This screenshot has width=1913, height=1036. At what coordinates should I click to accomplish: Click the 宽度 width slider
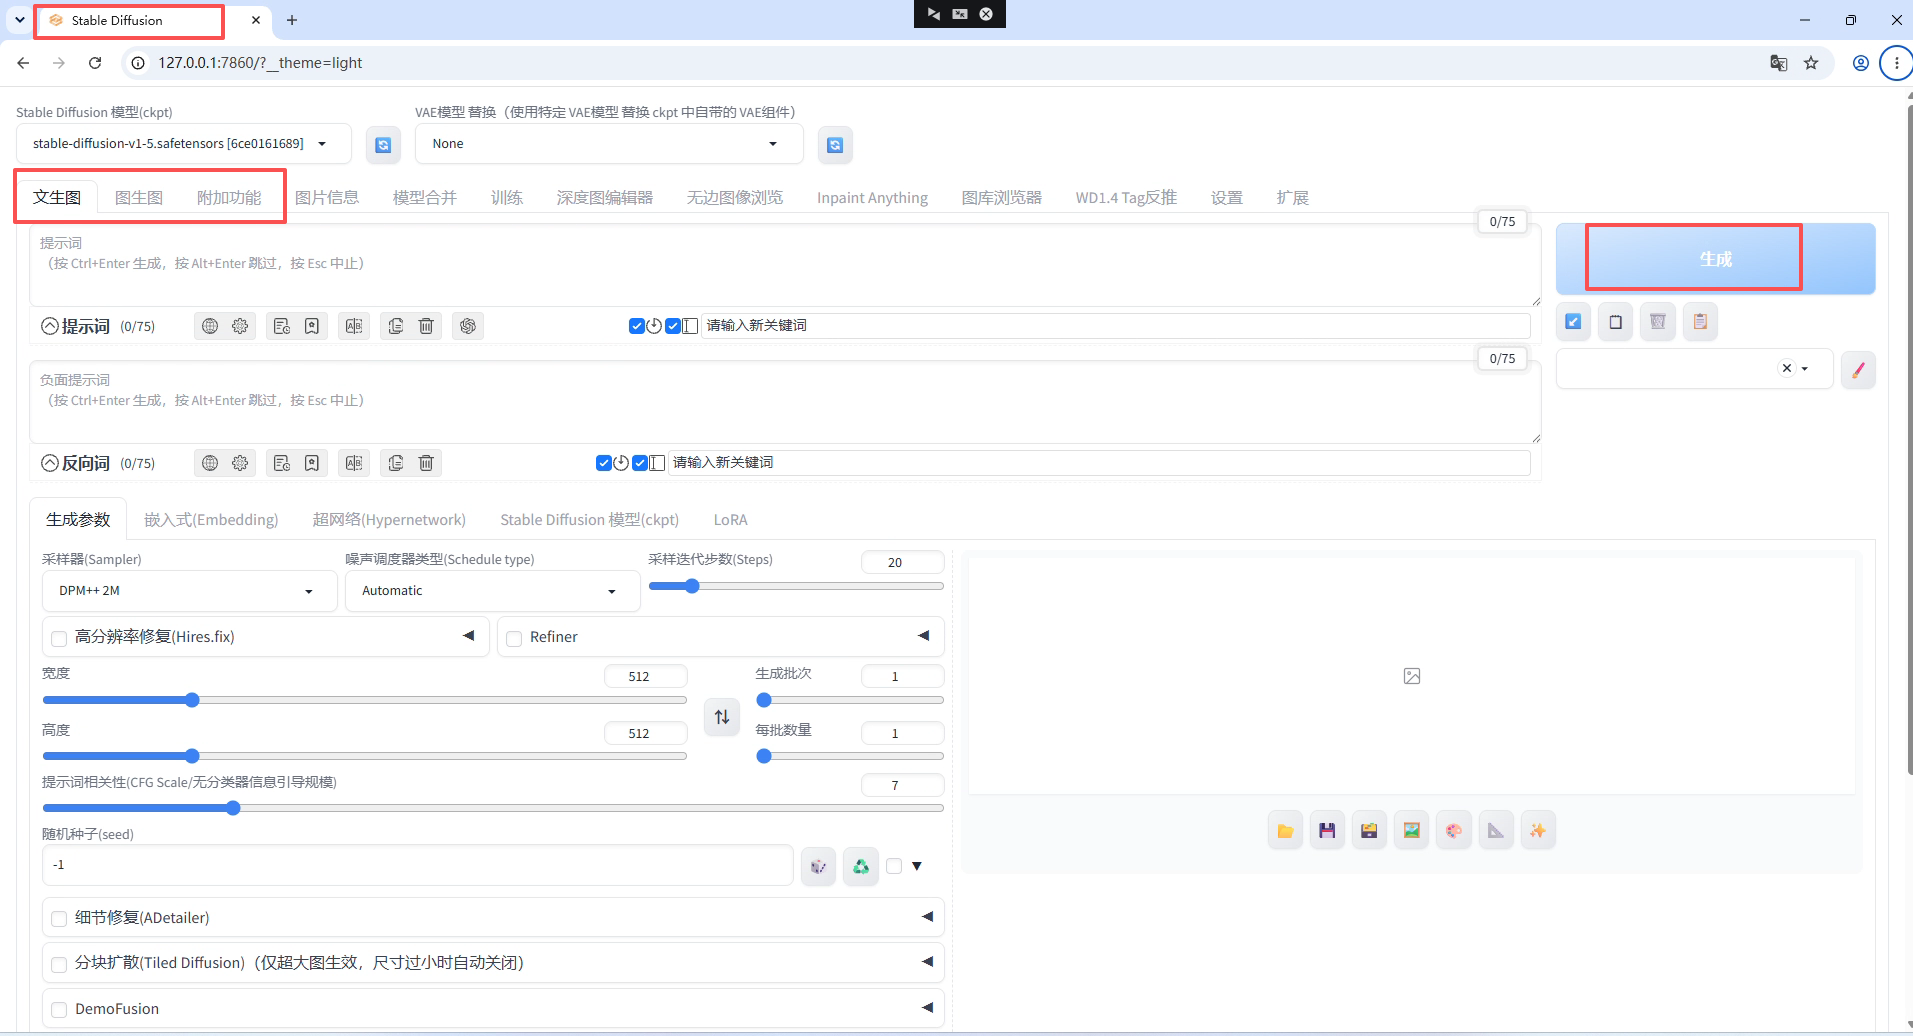click(x=364, y=700)
